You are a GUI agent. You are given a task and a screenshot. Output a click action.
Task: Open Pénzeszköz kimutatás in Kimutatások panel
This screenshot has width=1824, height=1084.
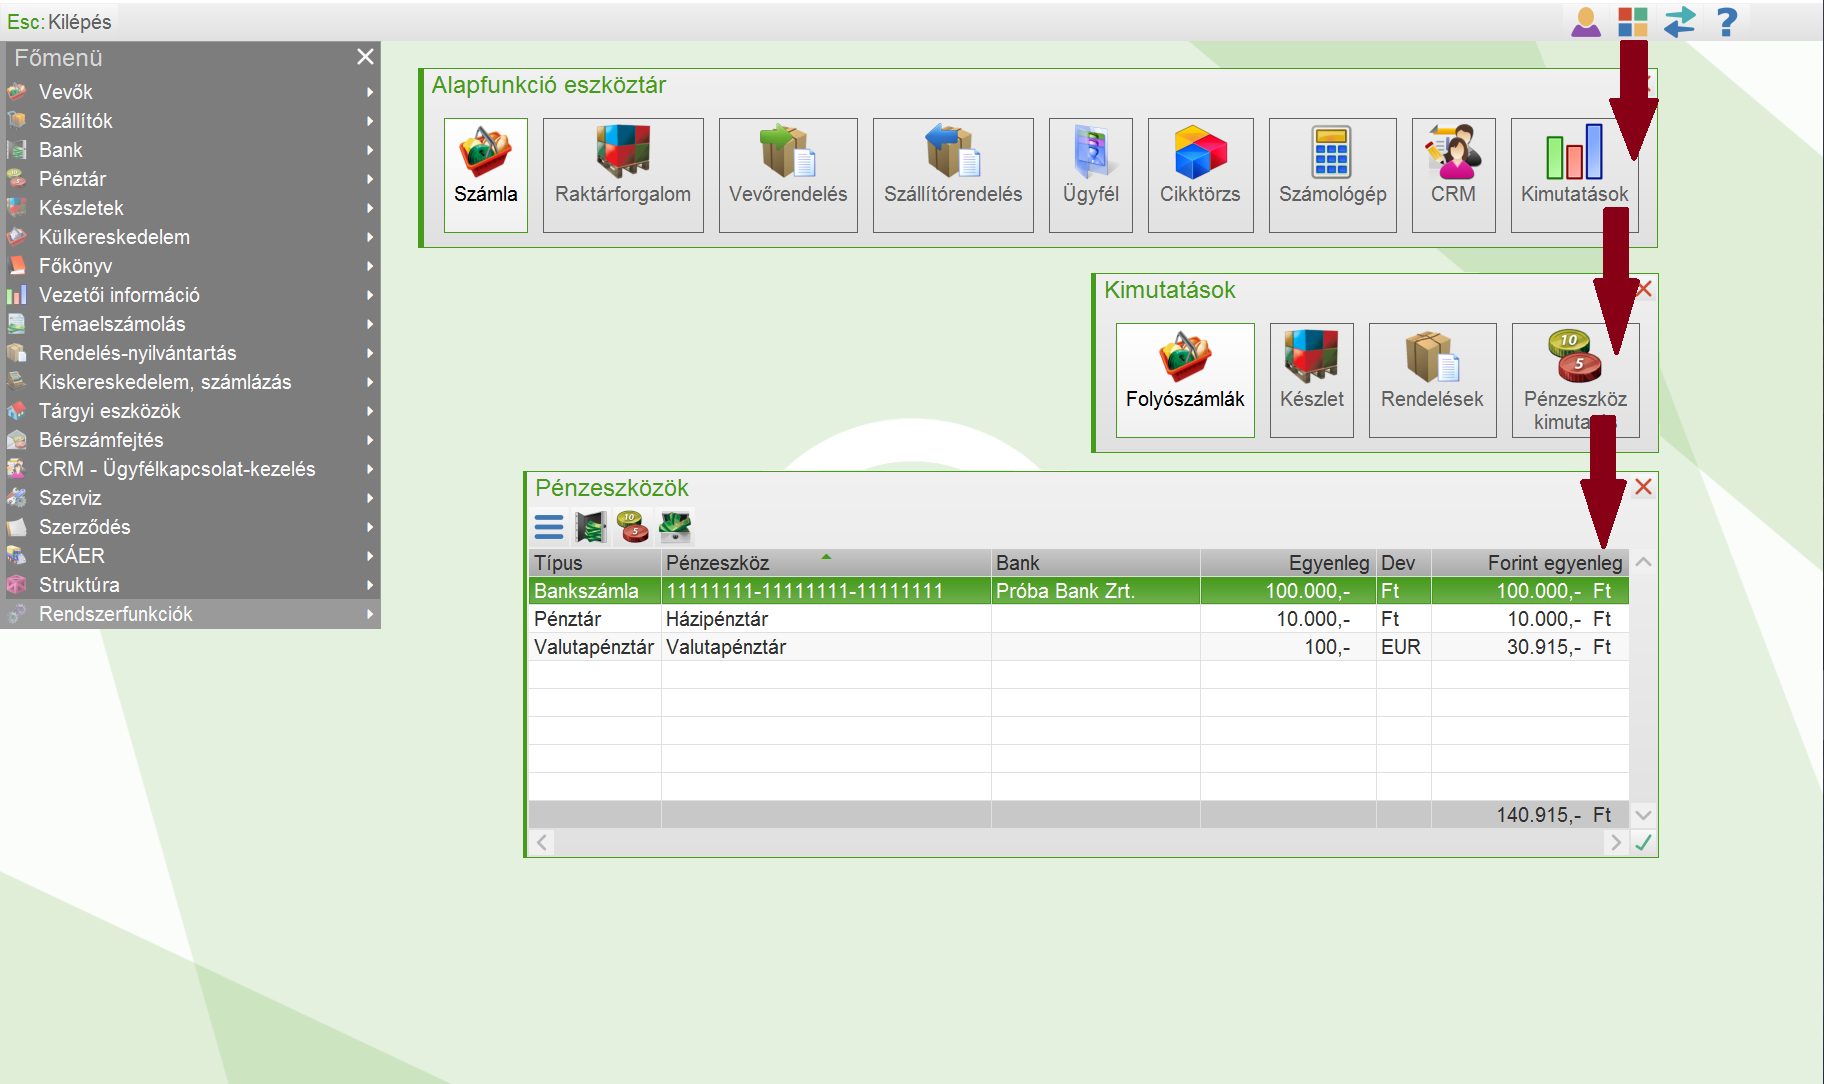[1576, 380]
